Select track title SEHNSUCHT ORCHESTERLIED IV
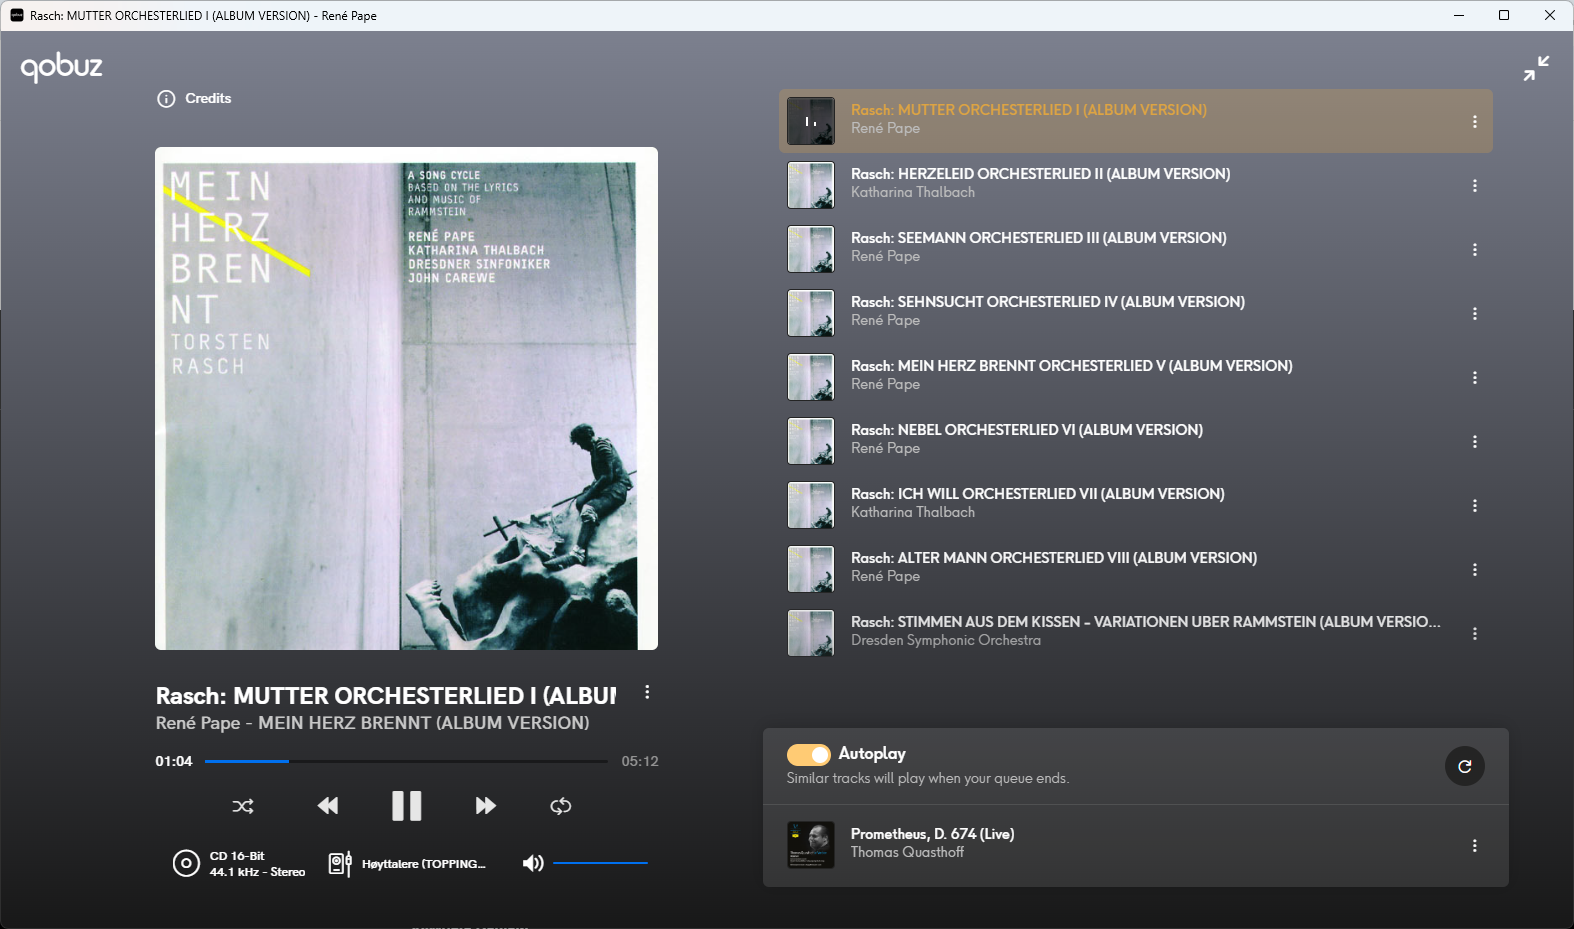 click(1048, 302)
